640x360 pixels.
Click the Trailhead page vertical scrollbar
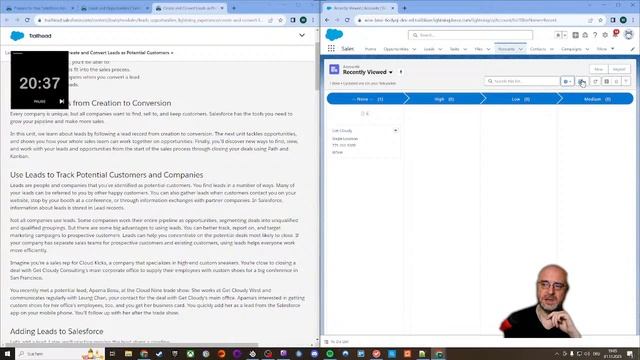coord(317,65)
